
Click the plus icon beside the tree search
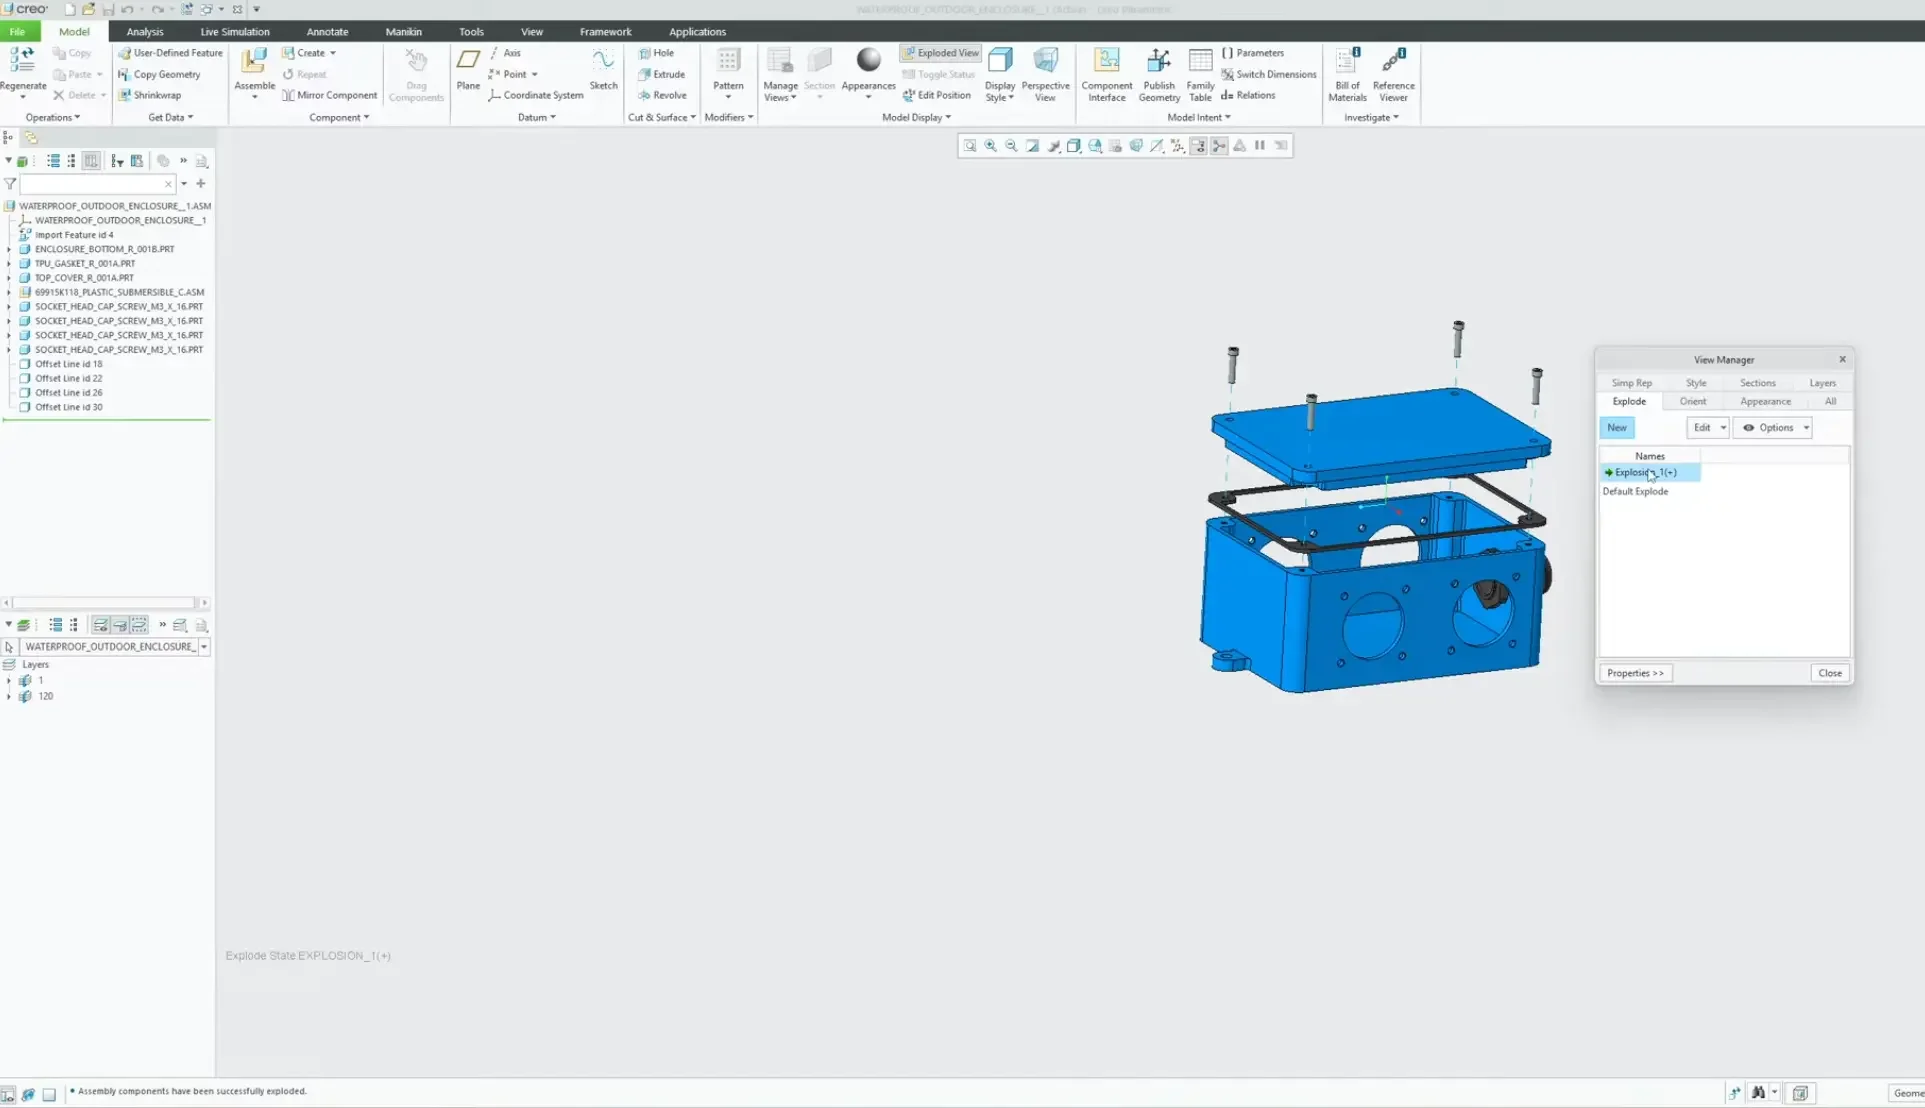201,184
